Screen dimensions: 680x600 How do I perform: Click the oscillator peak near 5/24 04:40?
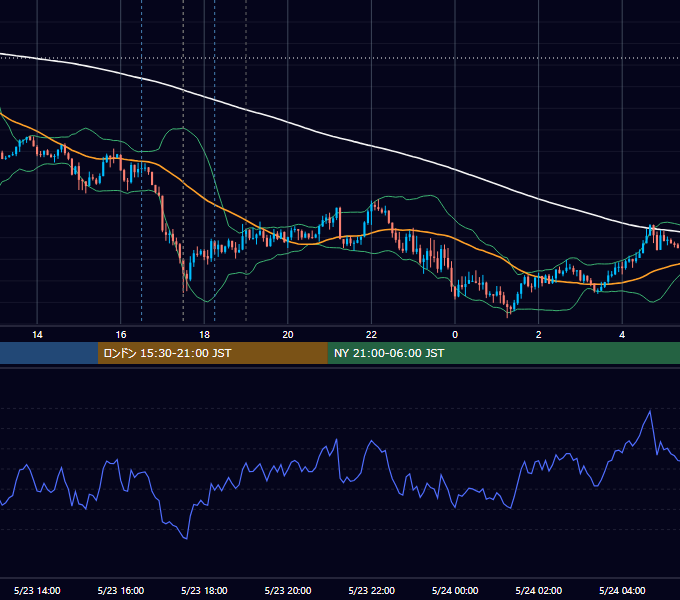tap(650, 411)
